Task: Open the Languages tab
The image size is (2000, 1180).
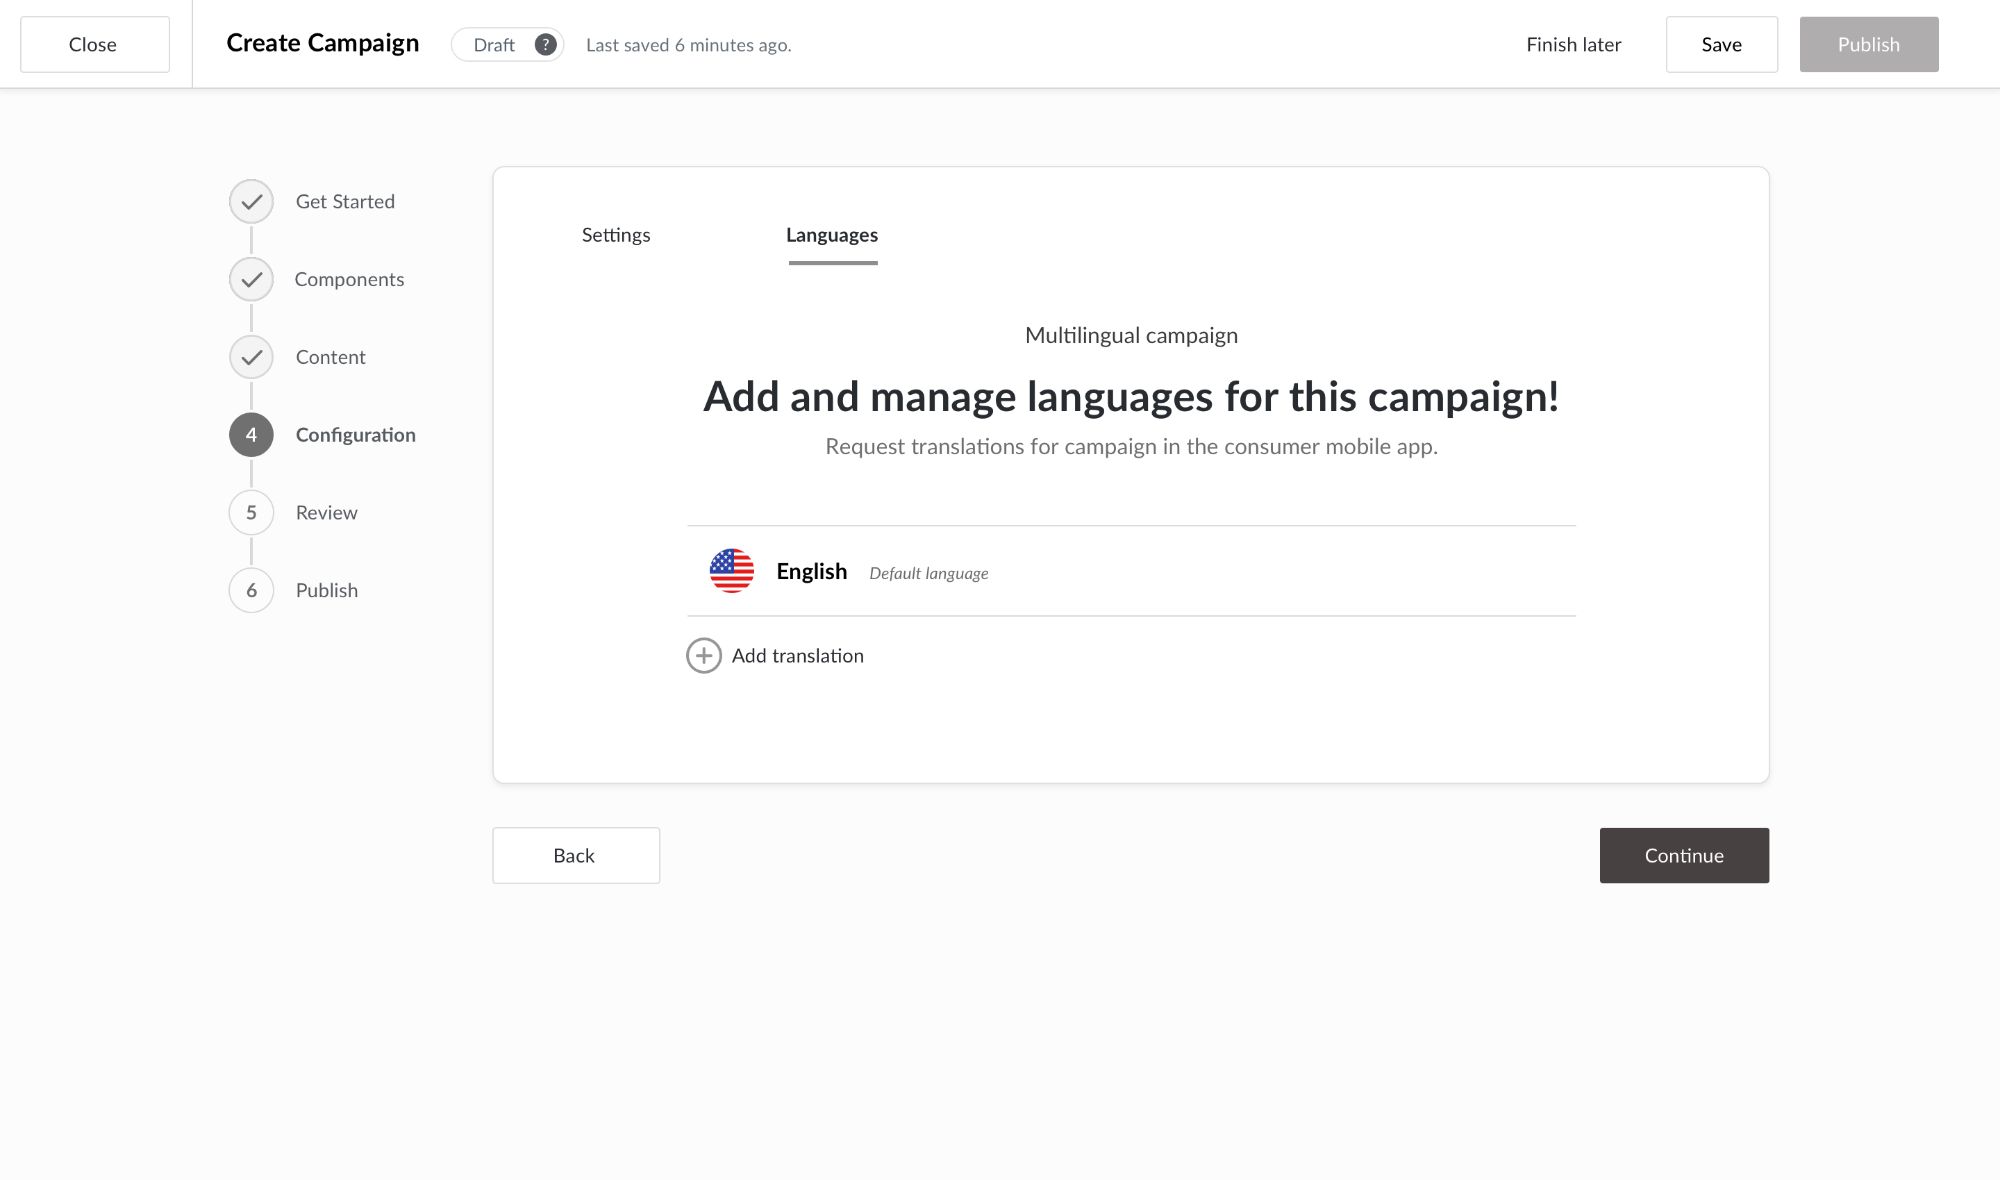Action: pos(832,235)
